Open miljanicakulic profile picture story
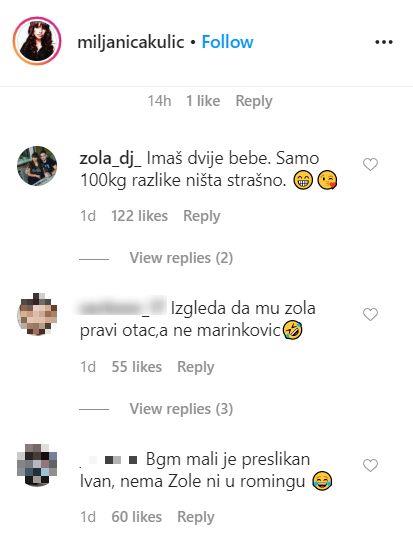Screen dimensions: 413x559 tap(37, 41)
